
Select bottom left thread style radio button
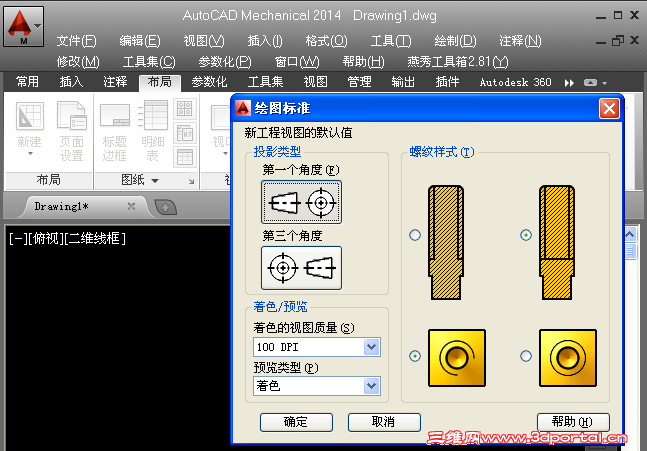[x=415, y=356]
